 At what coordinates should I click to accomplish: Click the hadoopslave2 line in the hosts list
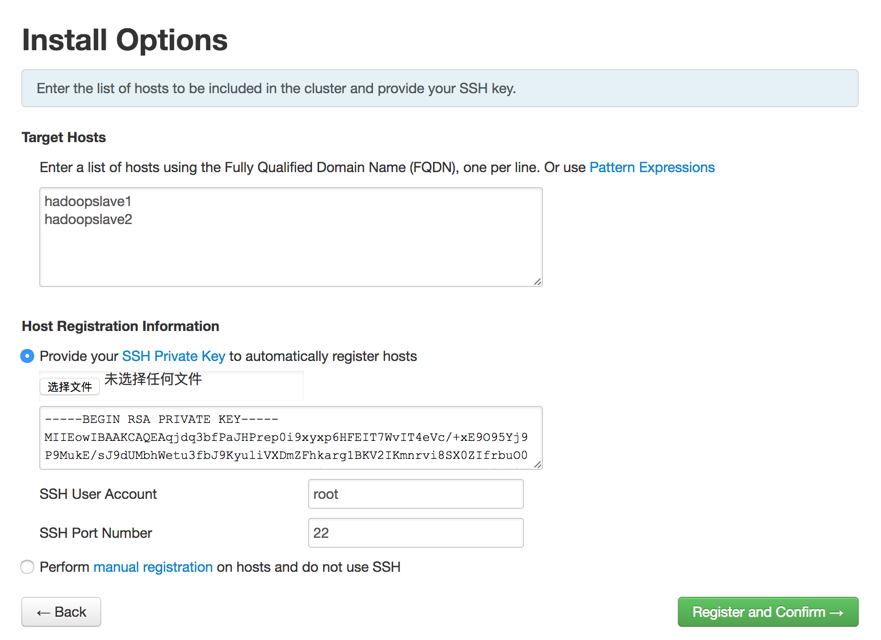click(x=88, y=219)
